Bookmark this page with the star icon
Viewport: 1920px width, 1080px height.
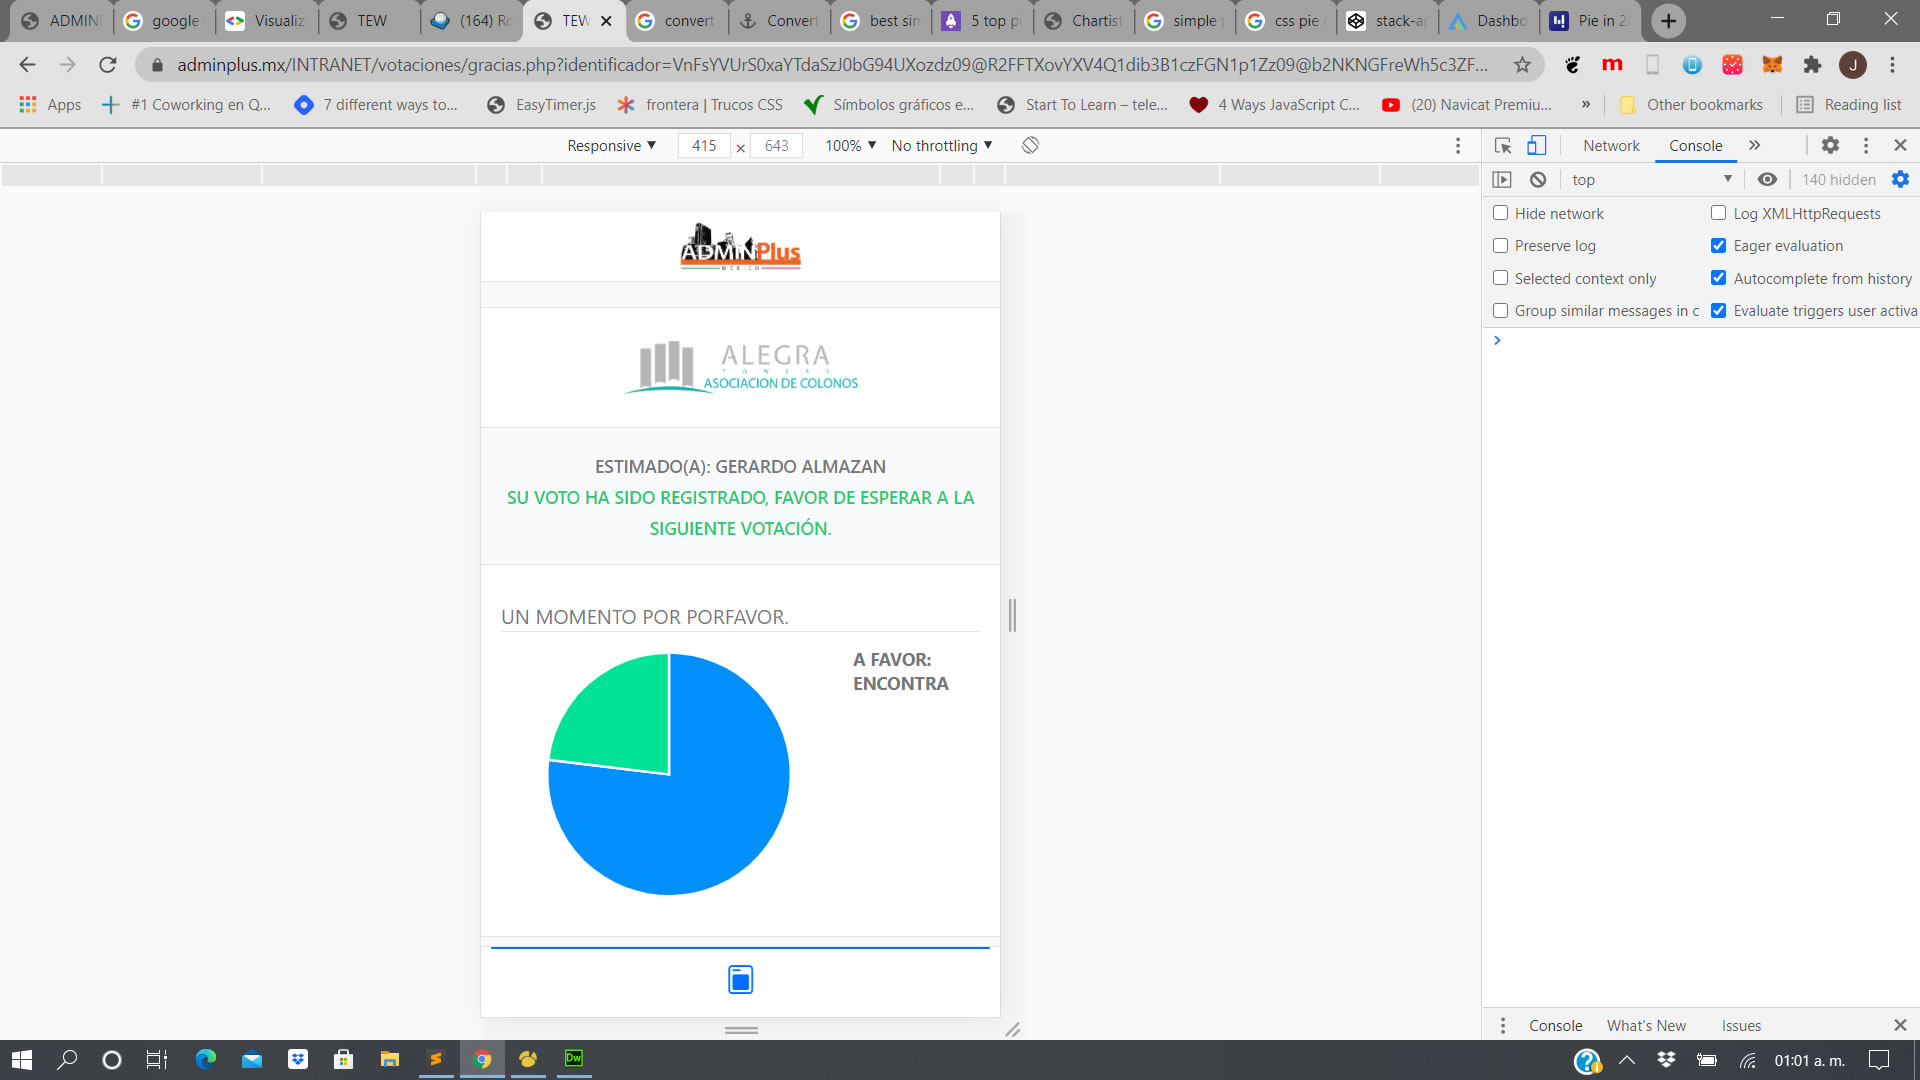click(1522, 65)
